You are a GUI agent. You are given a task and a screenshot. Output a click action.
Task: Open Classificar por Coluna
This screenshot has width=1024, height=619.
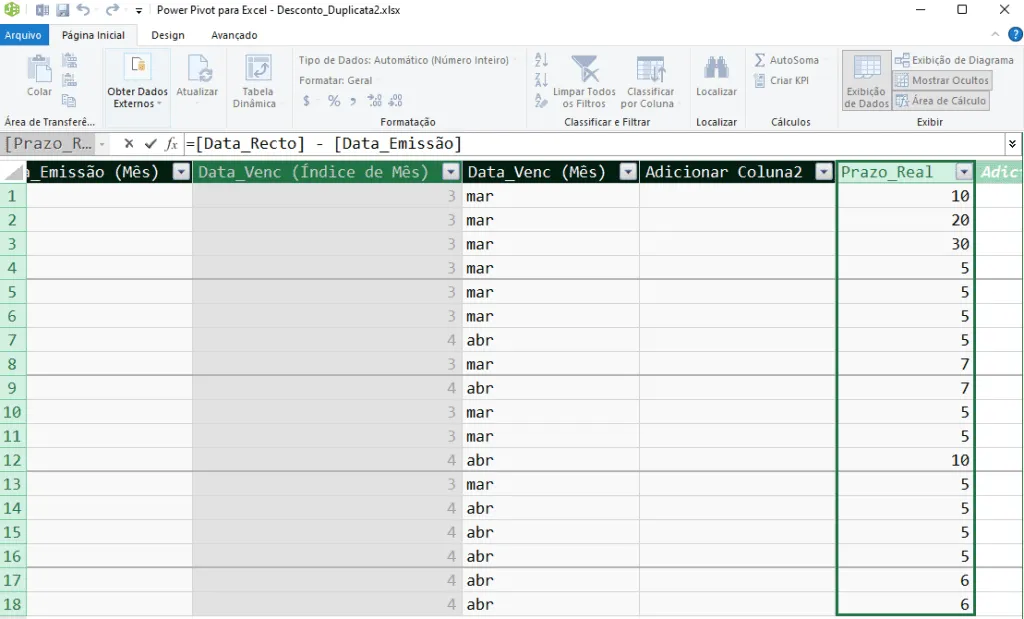pyautogui.click(x=650, y=81)
